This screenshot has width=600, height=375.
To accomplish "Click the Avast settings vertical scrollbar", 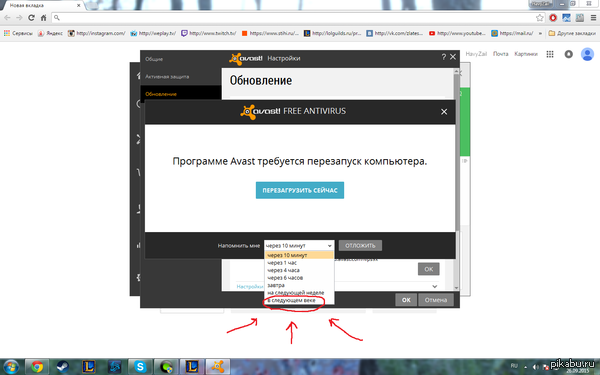I will click(x=456, y=180).
